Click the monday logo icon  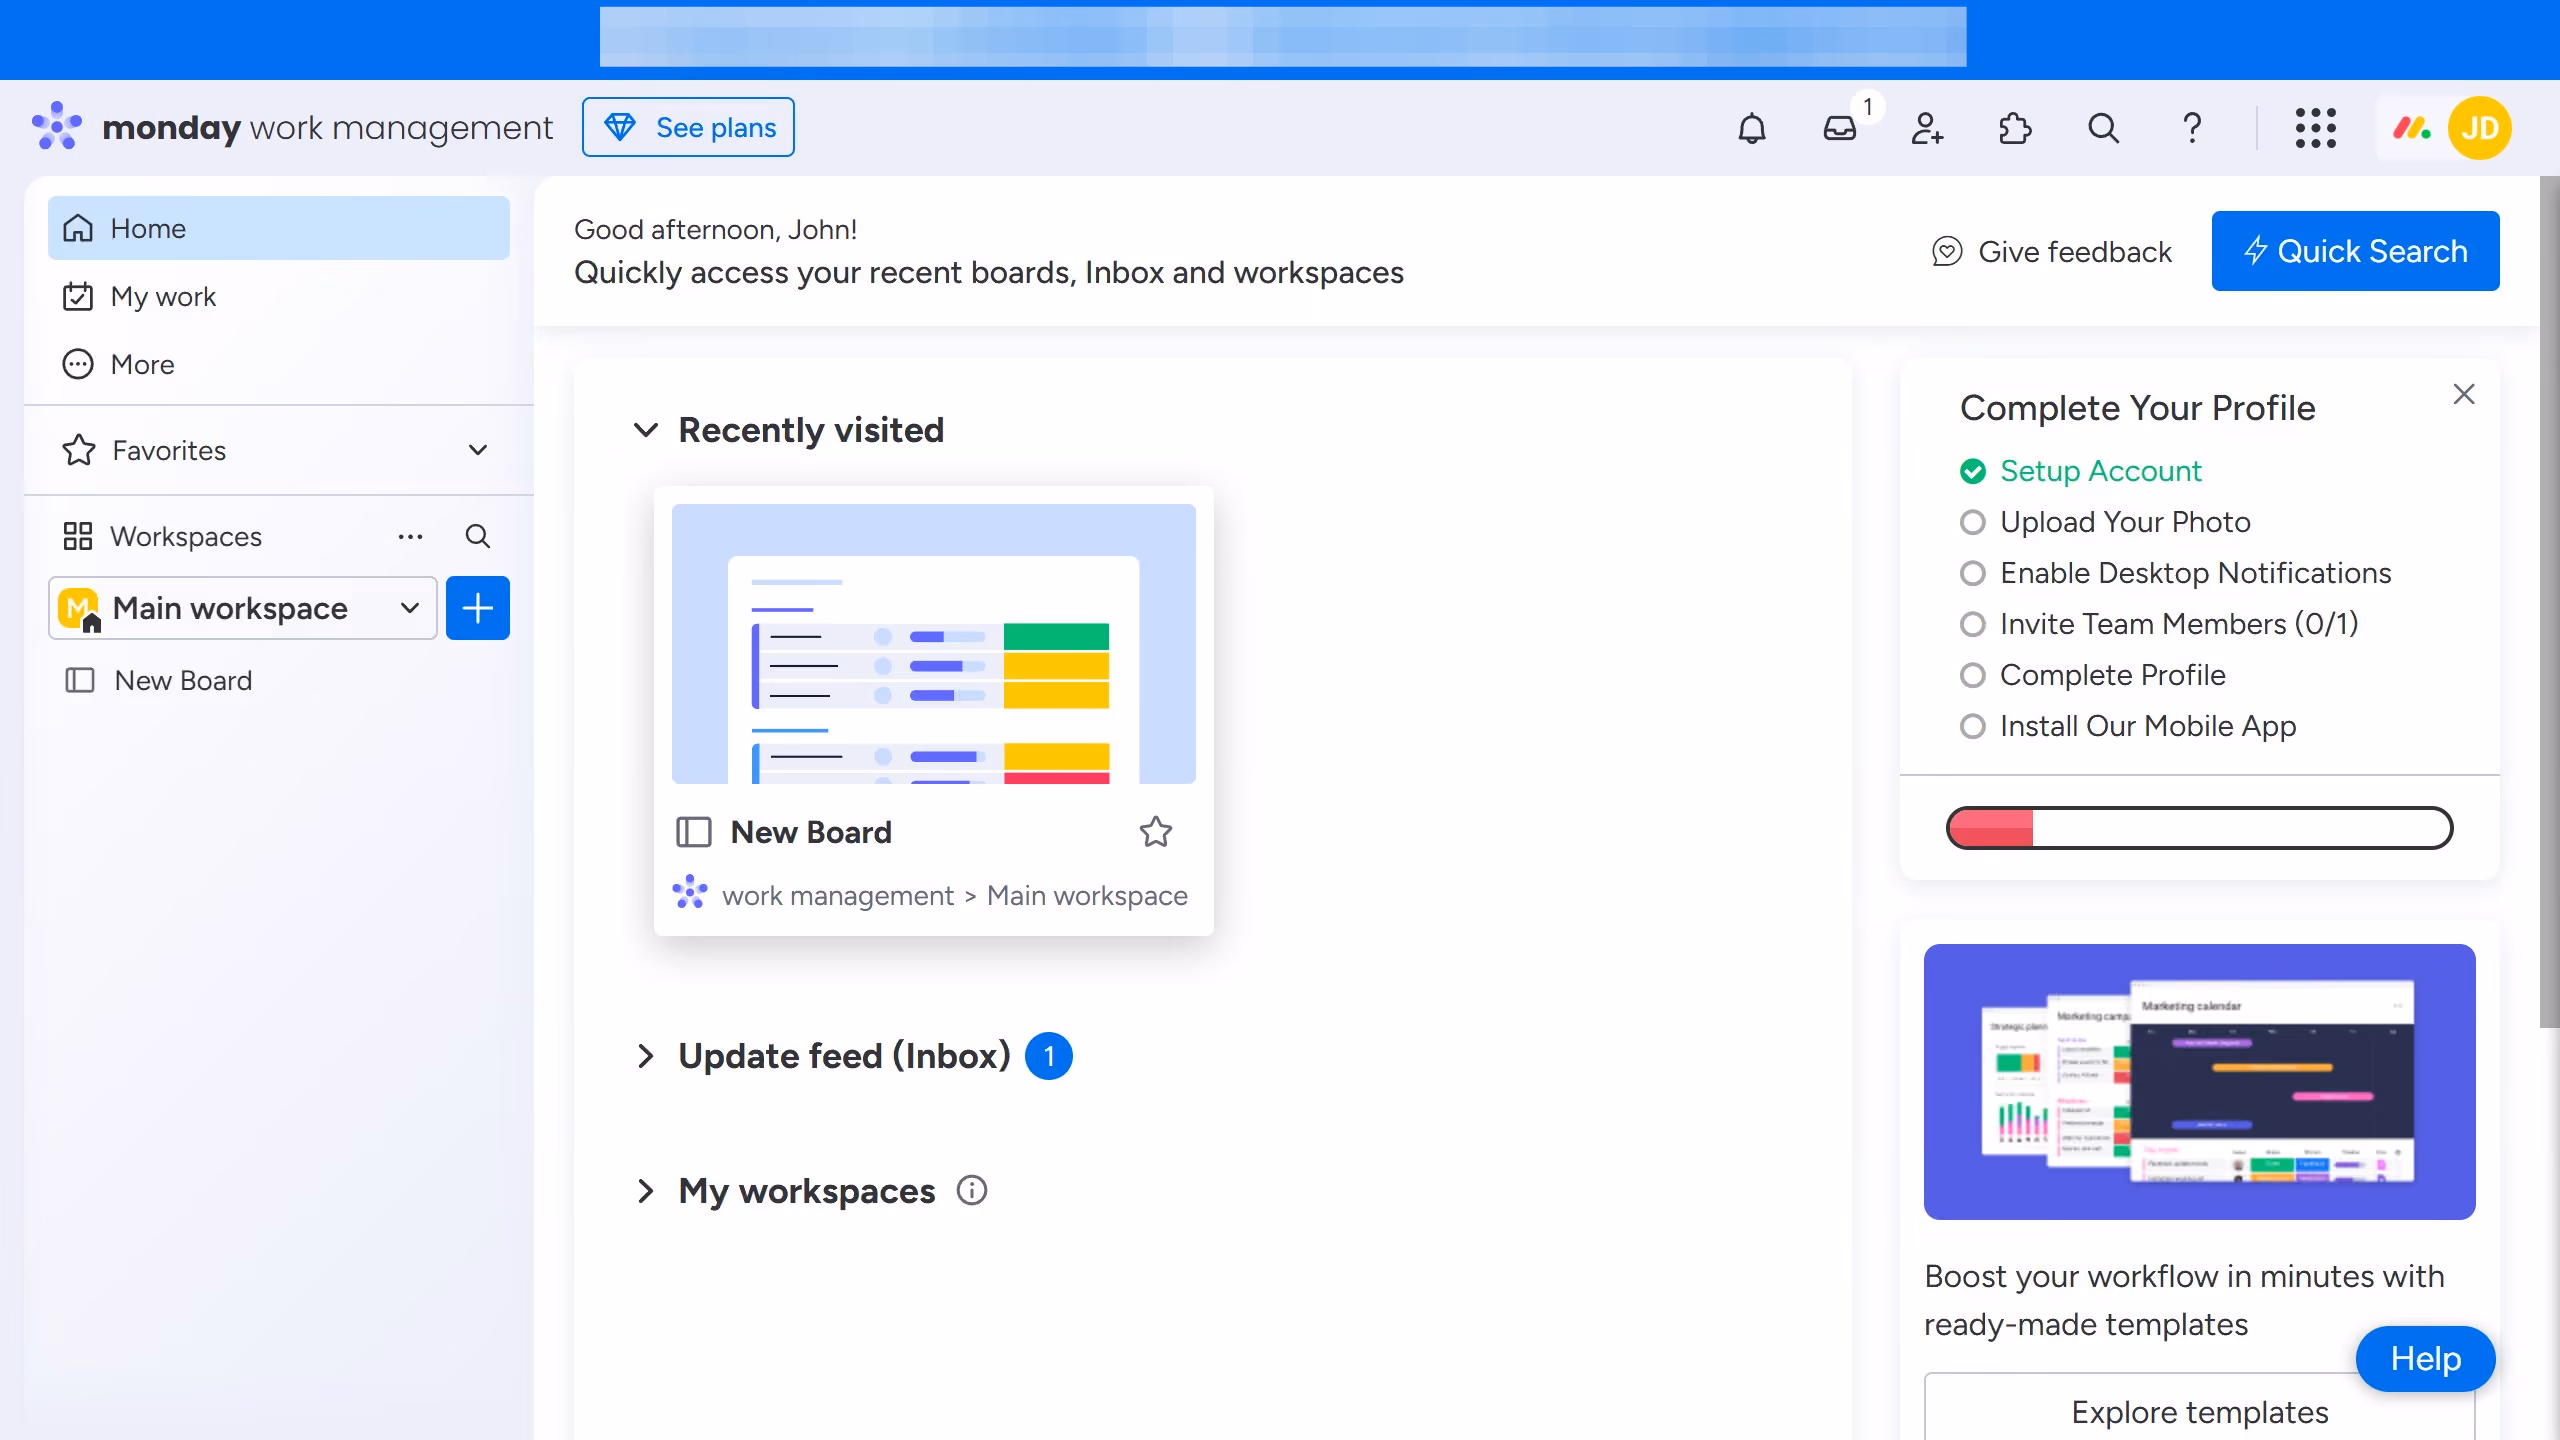[57, 126]
